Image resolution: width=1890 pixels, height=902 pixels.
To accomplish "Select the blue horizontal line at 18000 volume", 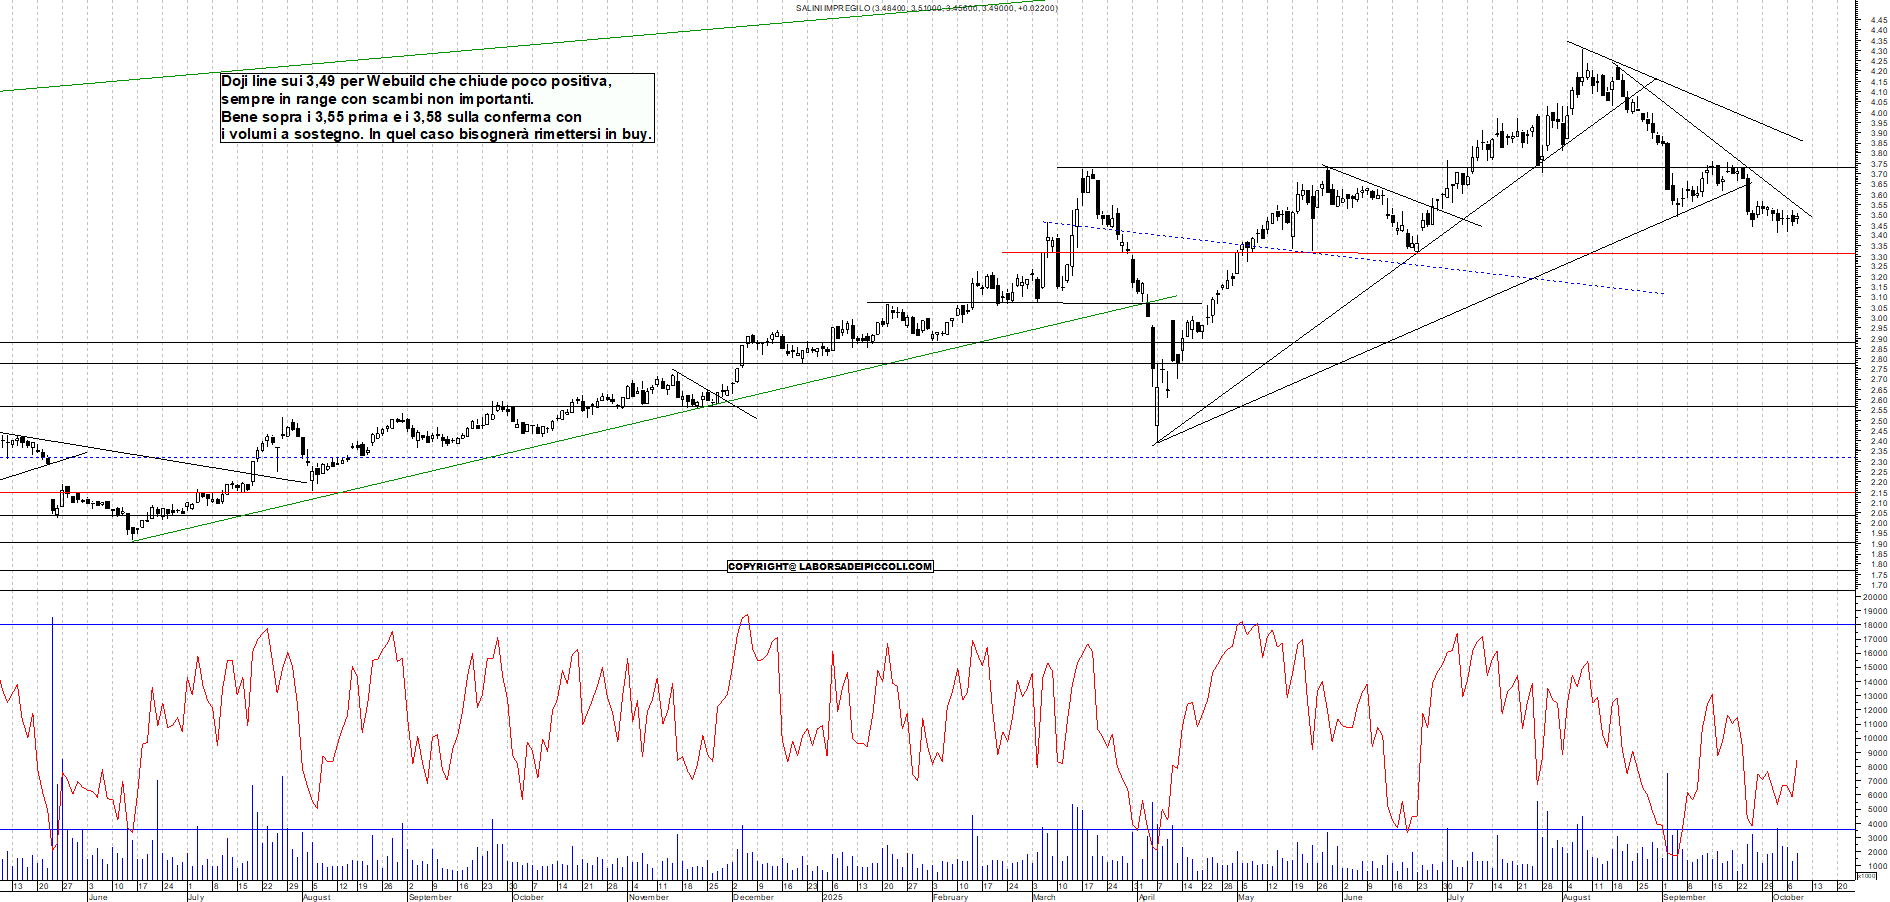I will tap(600, 625).
